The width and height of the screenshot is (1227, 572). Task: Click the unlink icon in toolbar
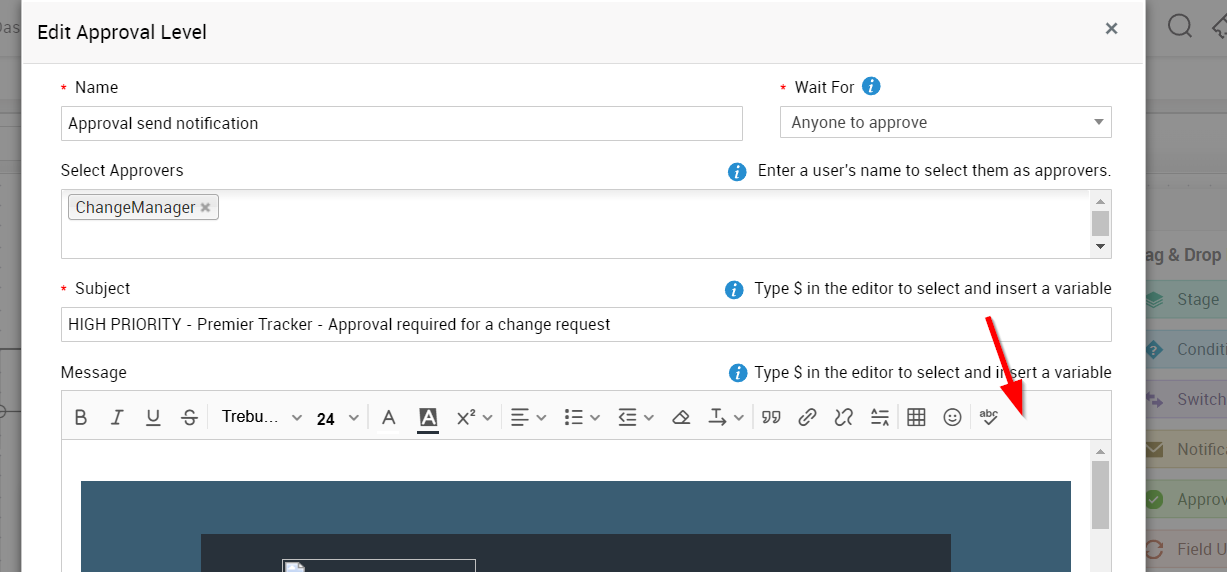(843, 417)
